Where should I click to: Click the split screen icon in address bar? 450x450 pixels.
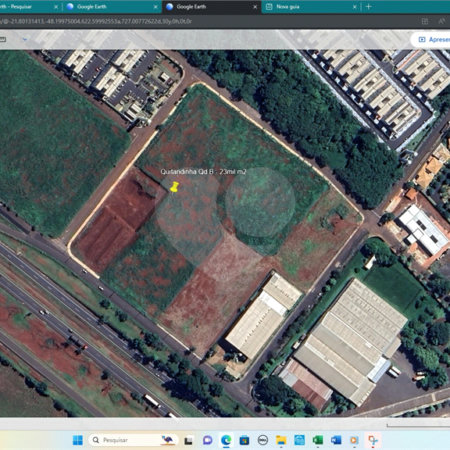pos(425,21)
